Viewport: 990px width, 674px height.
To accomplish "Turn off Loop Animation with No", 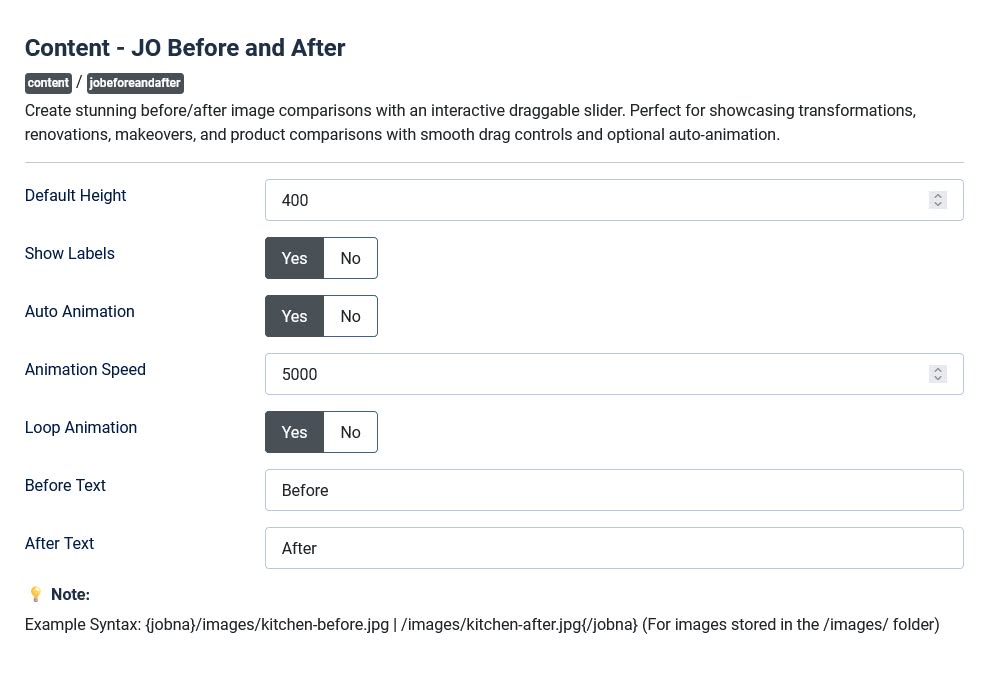I will click(350, 432).
